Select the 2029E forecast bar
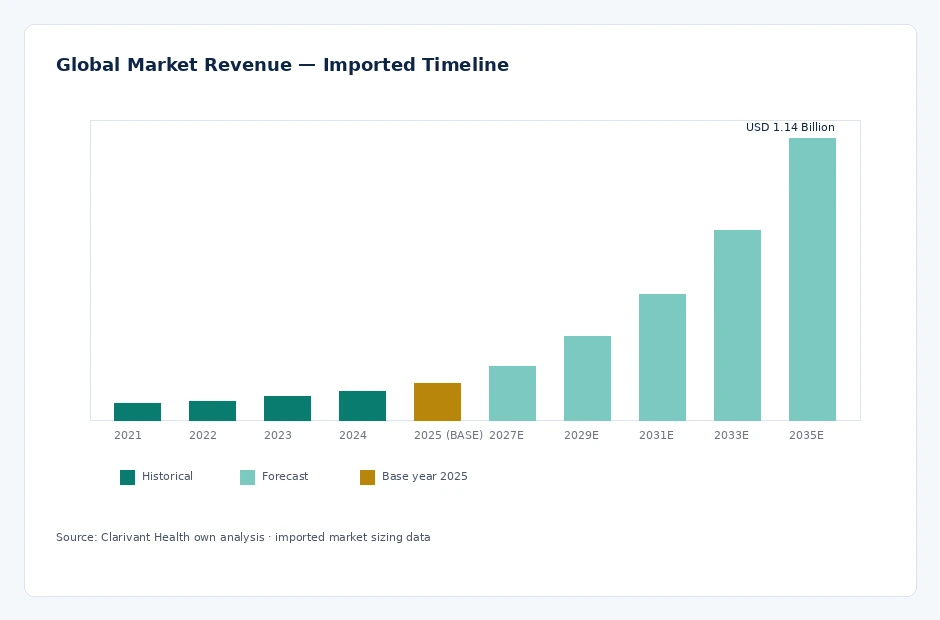This screenshot has height=620, width=940. 587,378
